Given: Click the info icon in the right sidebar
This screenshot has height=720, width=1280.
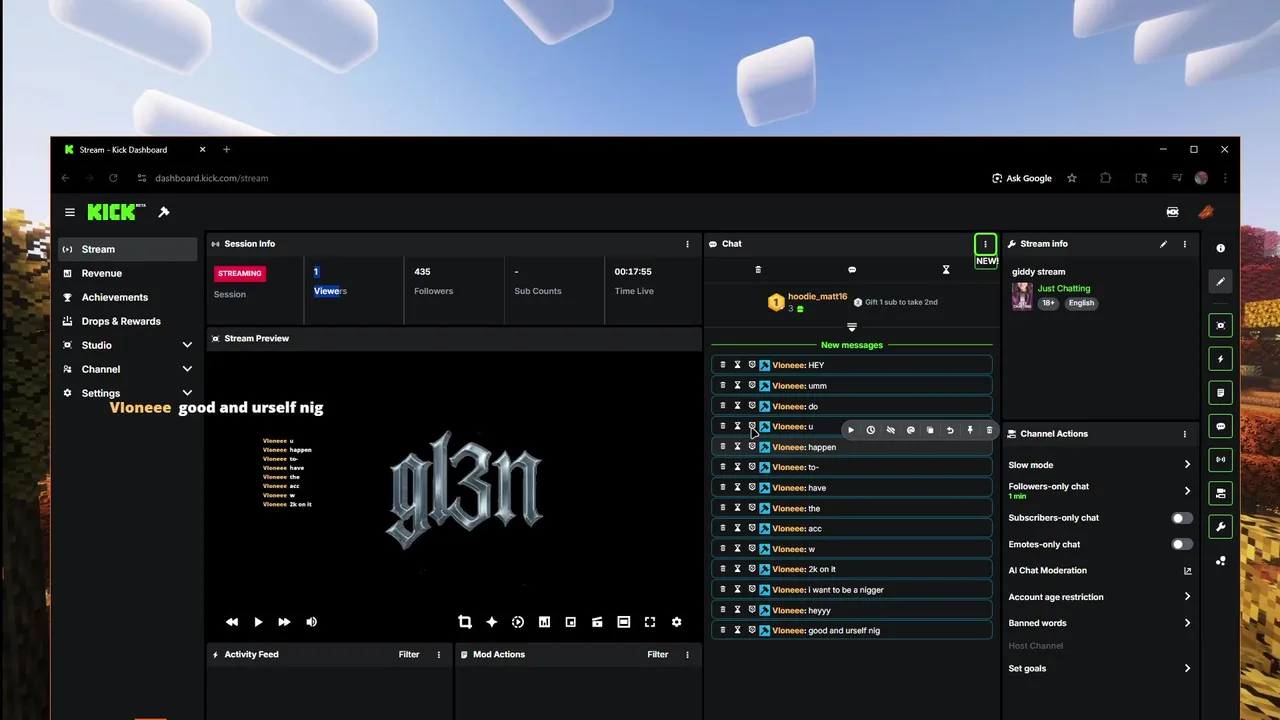Looking at the screenshot, I should coord(1220,248).
